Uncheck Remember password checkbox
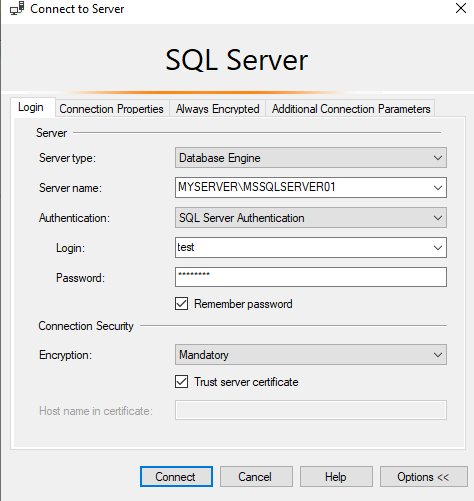The image size is (474, 501). pyautogui.click(x=181, y=304)
